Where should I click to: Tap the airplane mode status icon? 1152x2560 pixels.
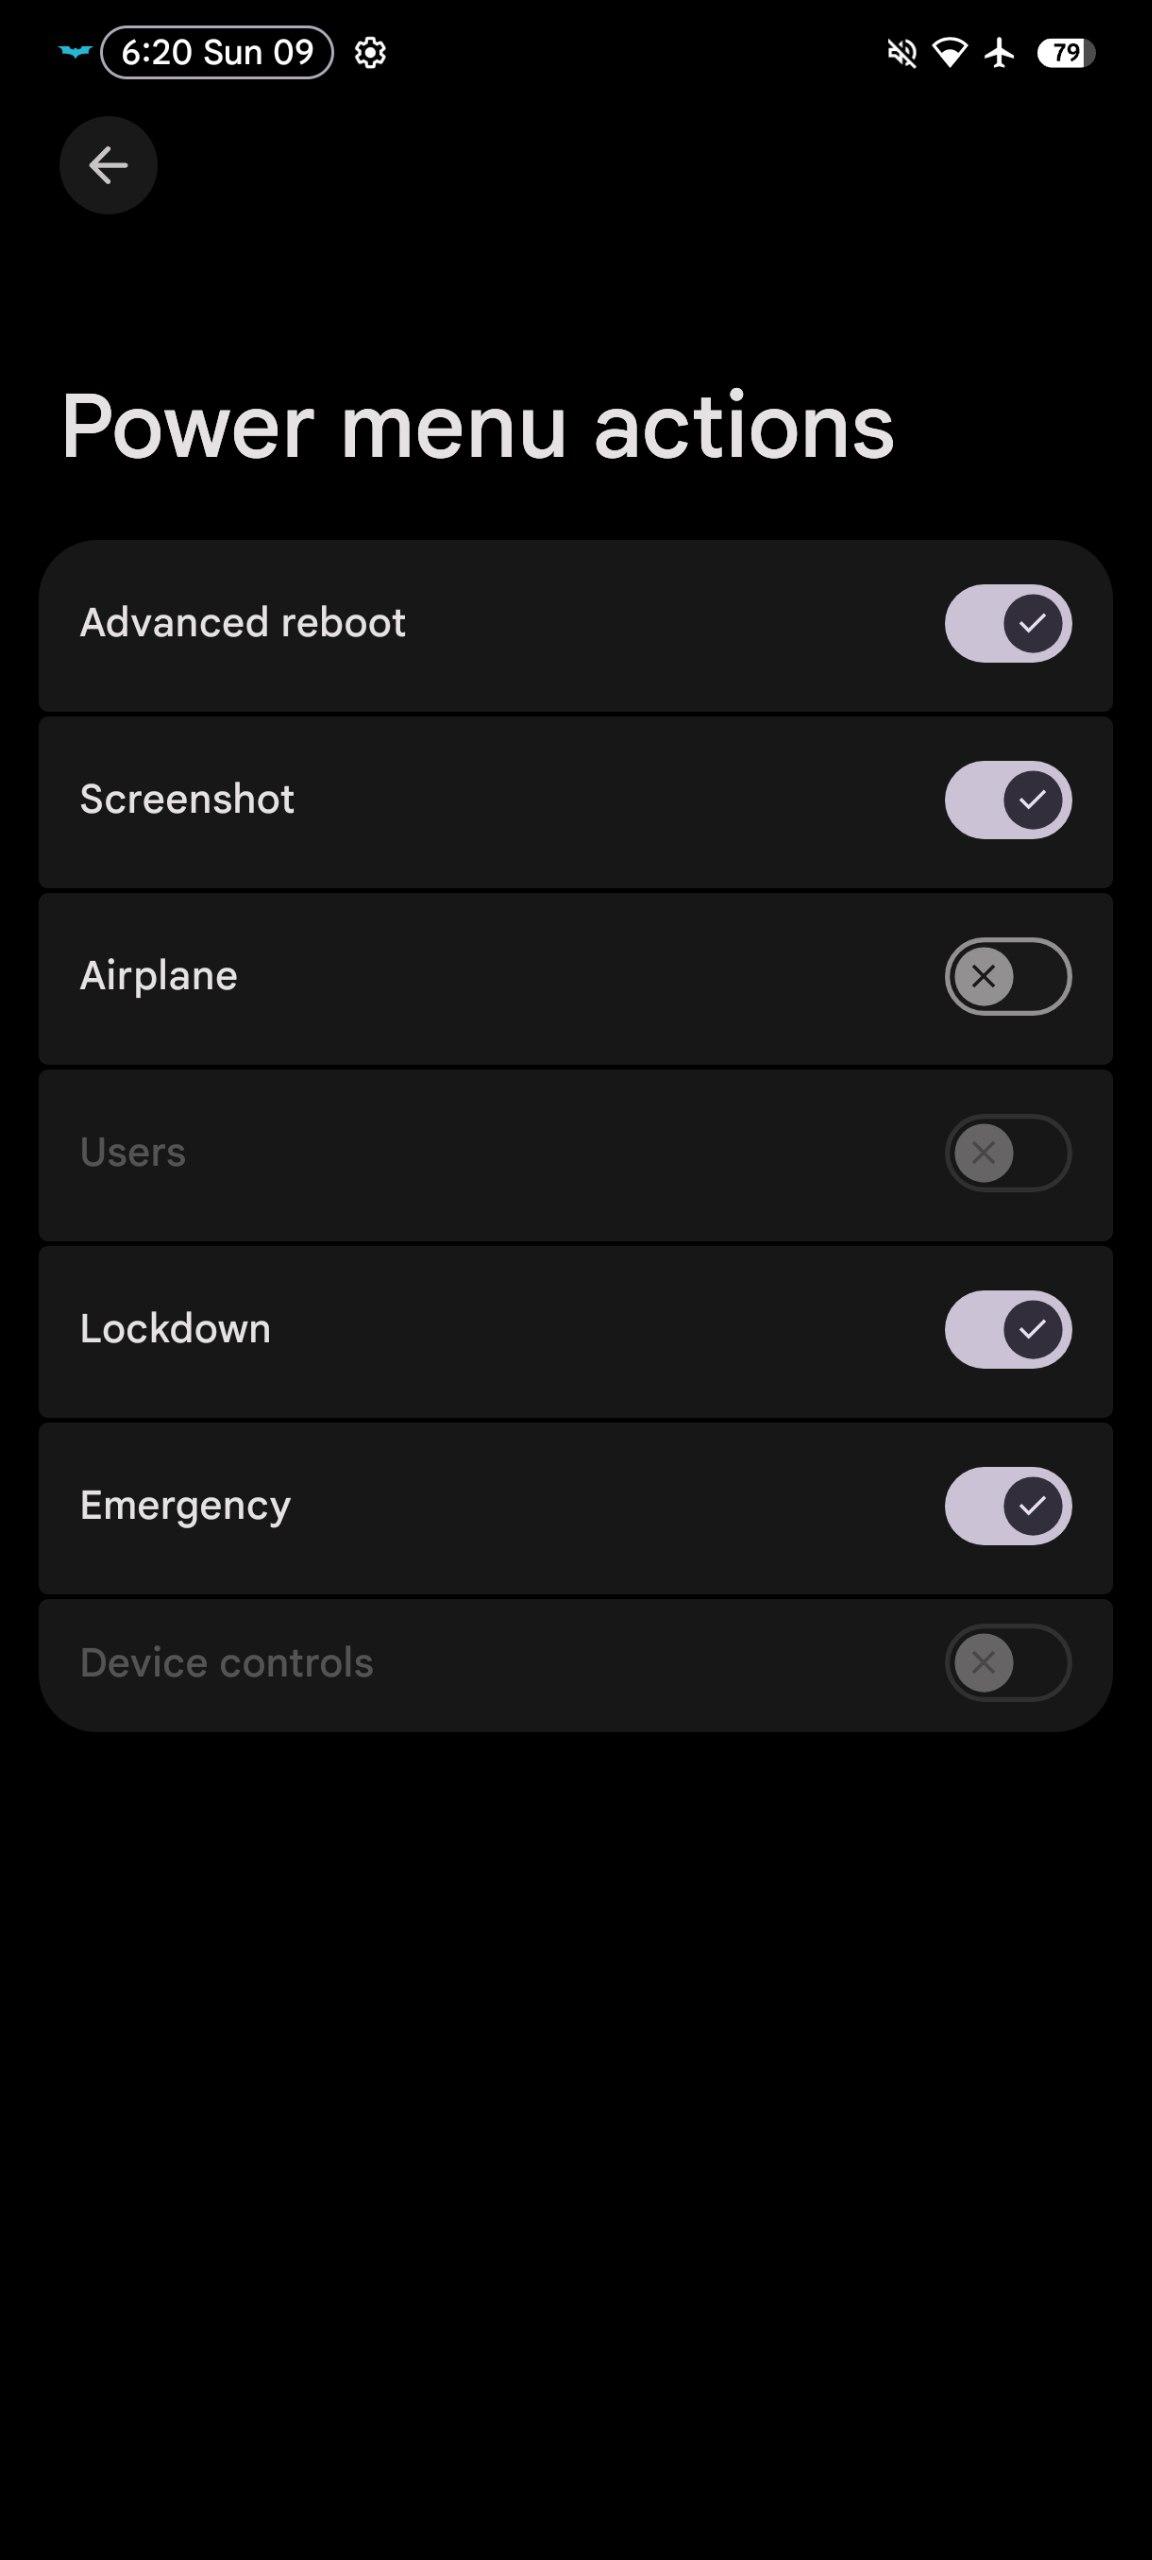coord(999,53)
